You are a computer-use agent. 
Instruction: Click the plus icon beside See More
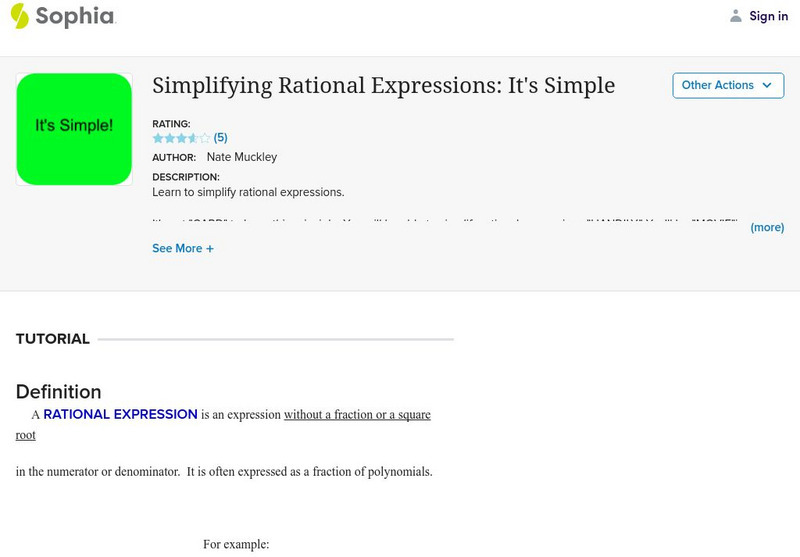(210, 249)
